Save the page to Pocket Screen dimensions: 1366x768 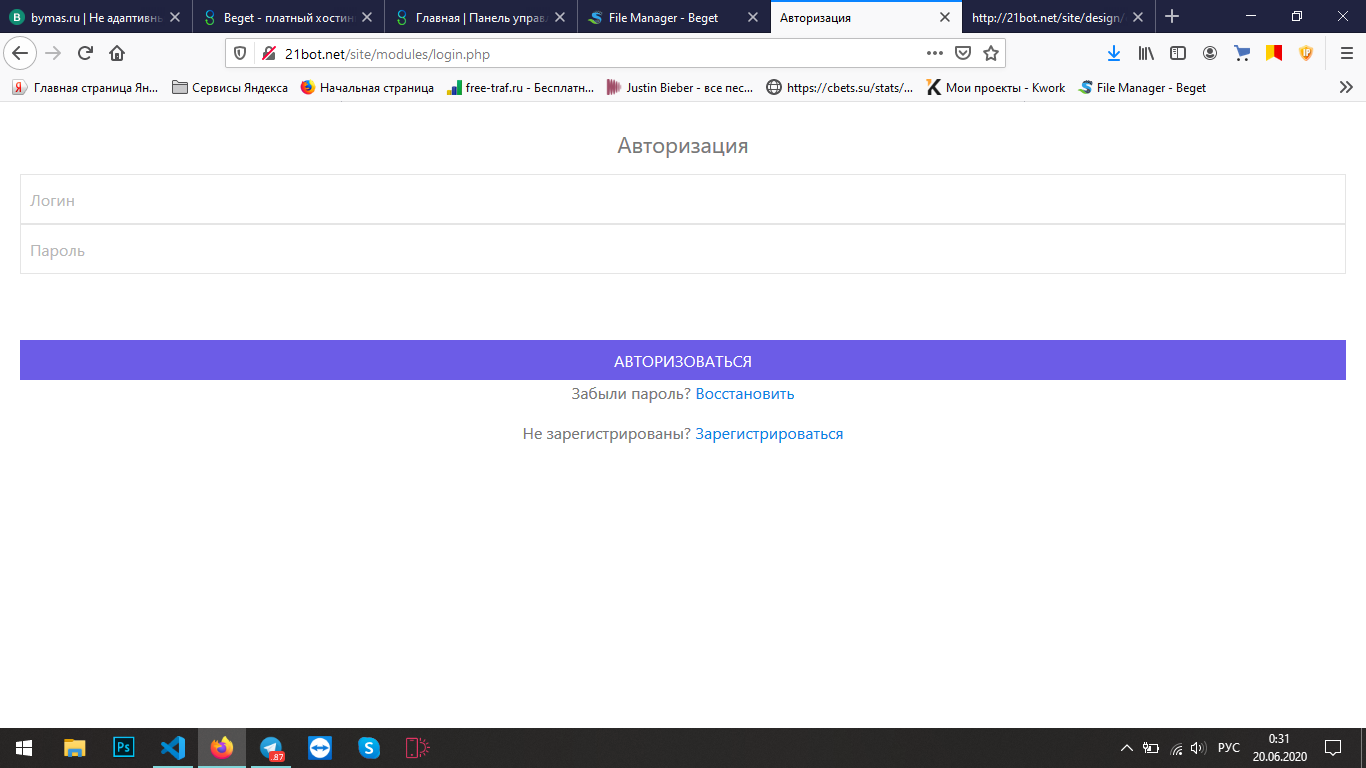point(962,54)
